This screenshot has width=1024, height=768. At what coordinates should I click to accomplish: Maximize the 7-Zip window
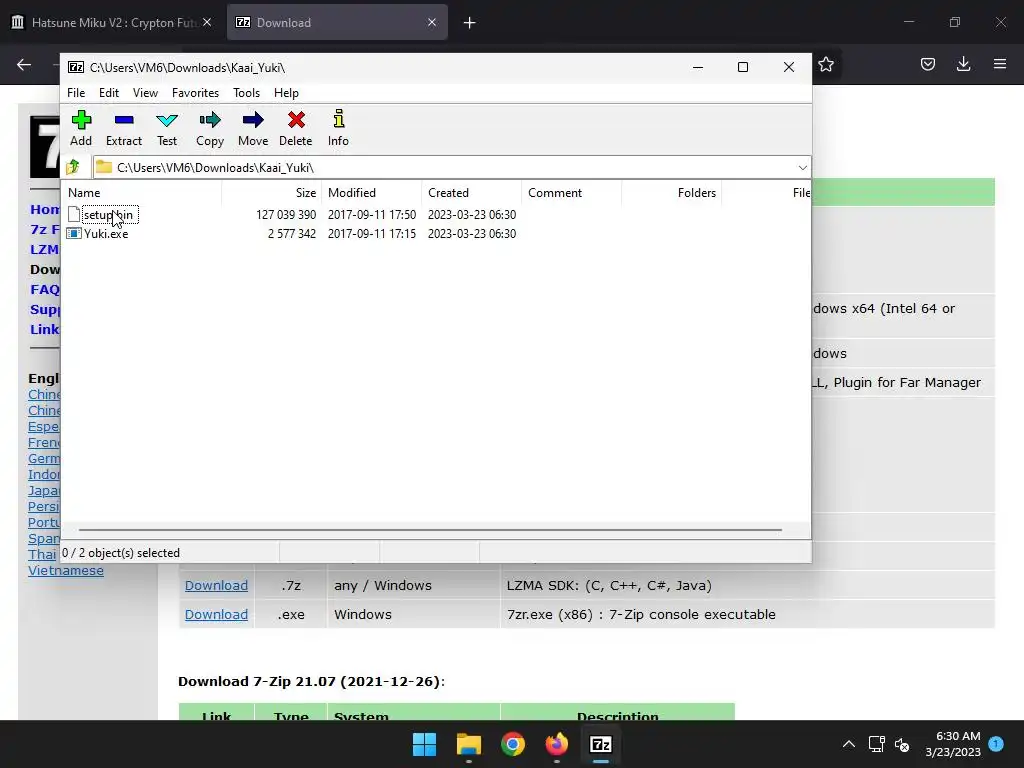click(x=743, y=67)
